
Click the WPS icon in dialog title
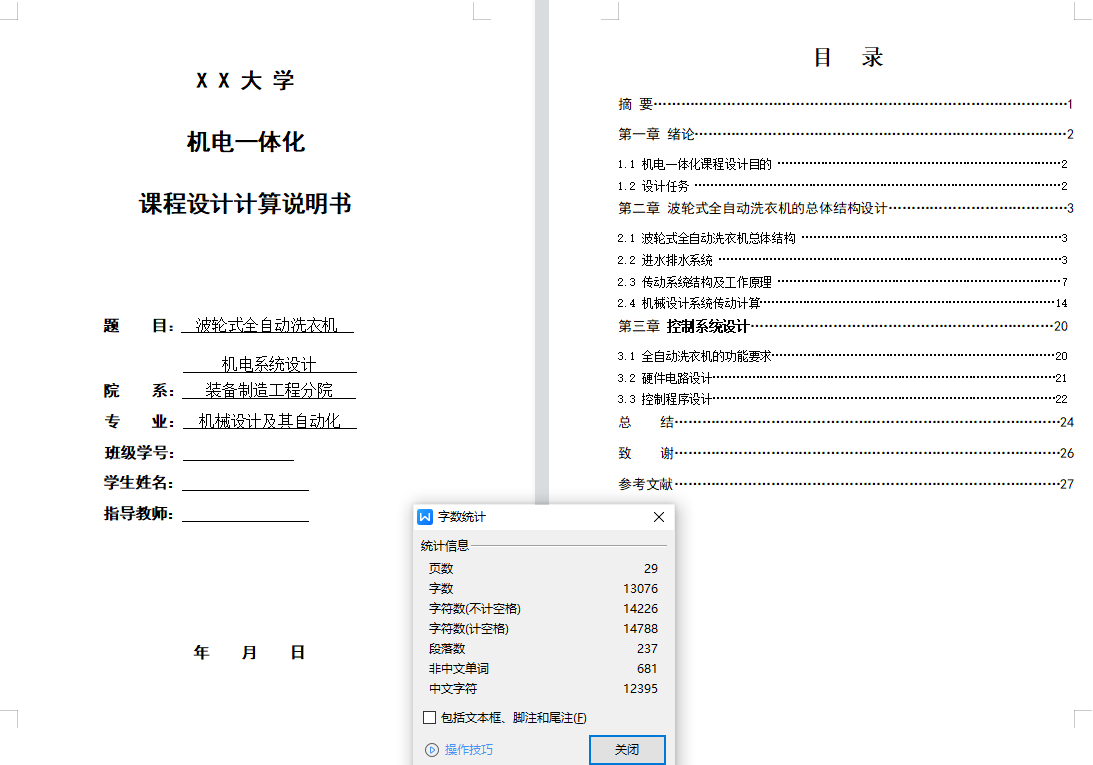click(x=425, y=517)
